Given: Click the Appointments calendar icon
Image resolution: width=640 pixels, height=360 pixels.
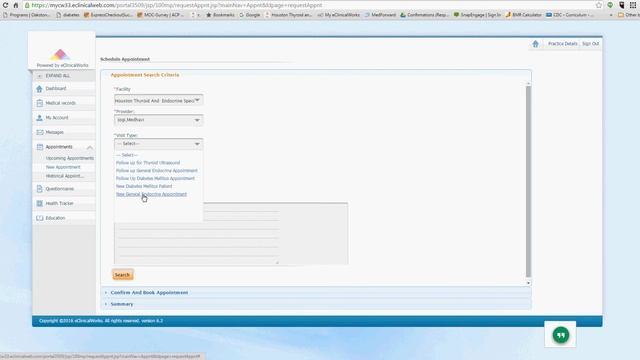Looking at the screenshot, I should [x=40, y=147].
